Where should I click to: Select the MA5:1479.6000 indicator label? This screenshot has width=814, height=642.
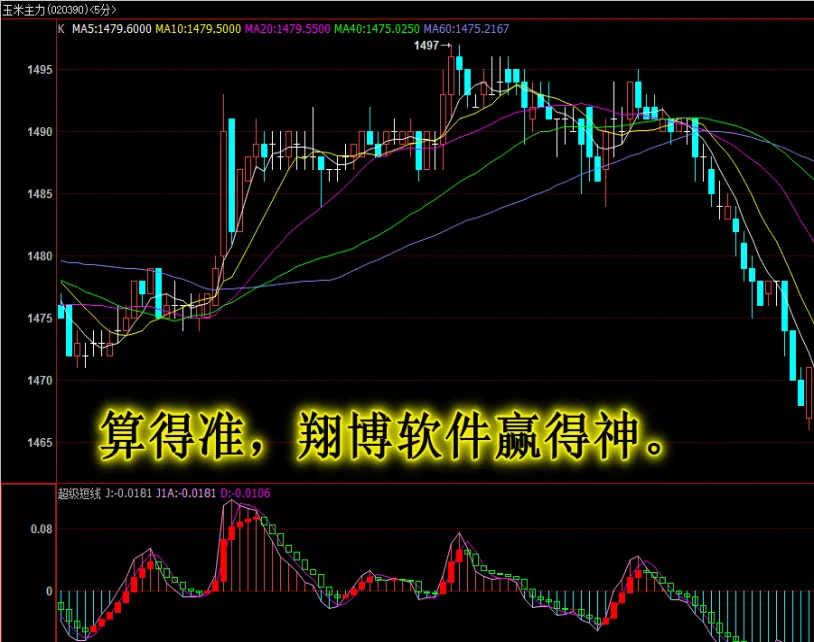pyautogui.click(x=112, y=29)
